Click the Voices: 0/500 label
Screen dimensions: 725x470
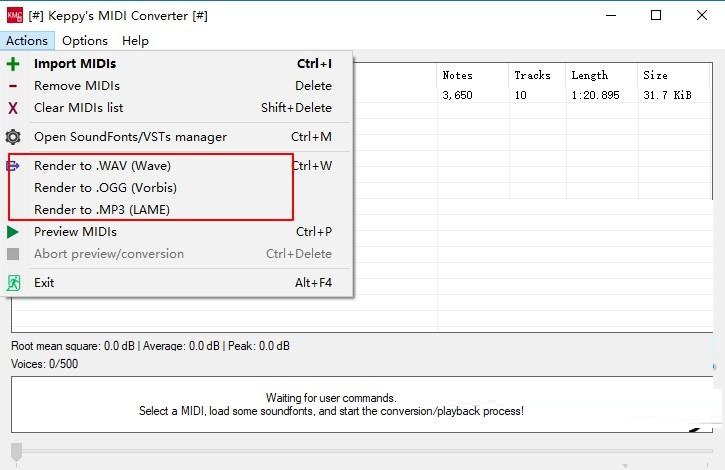(x=45, y=364)
